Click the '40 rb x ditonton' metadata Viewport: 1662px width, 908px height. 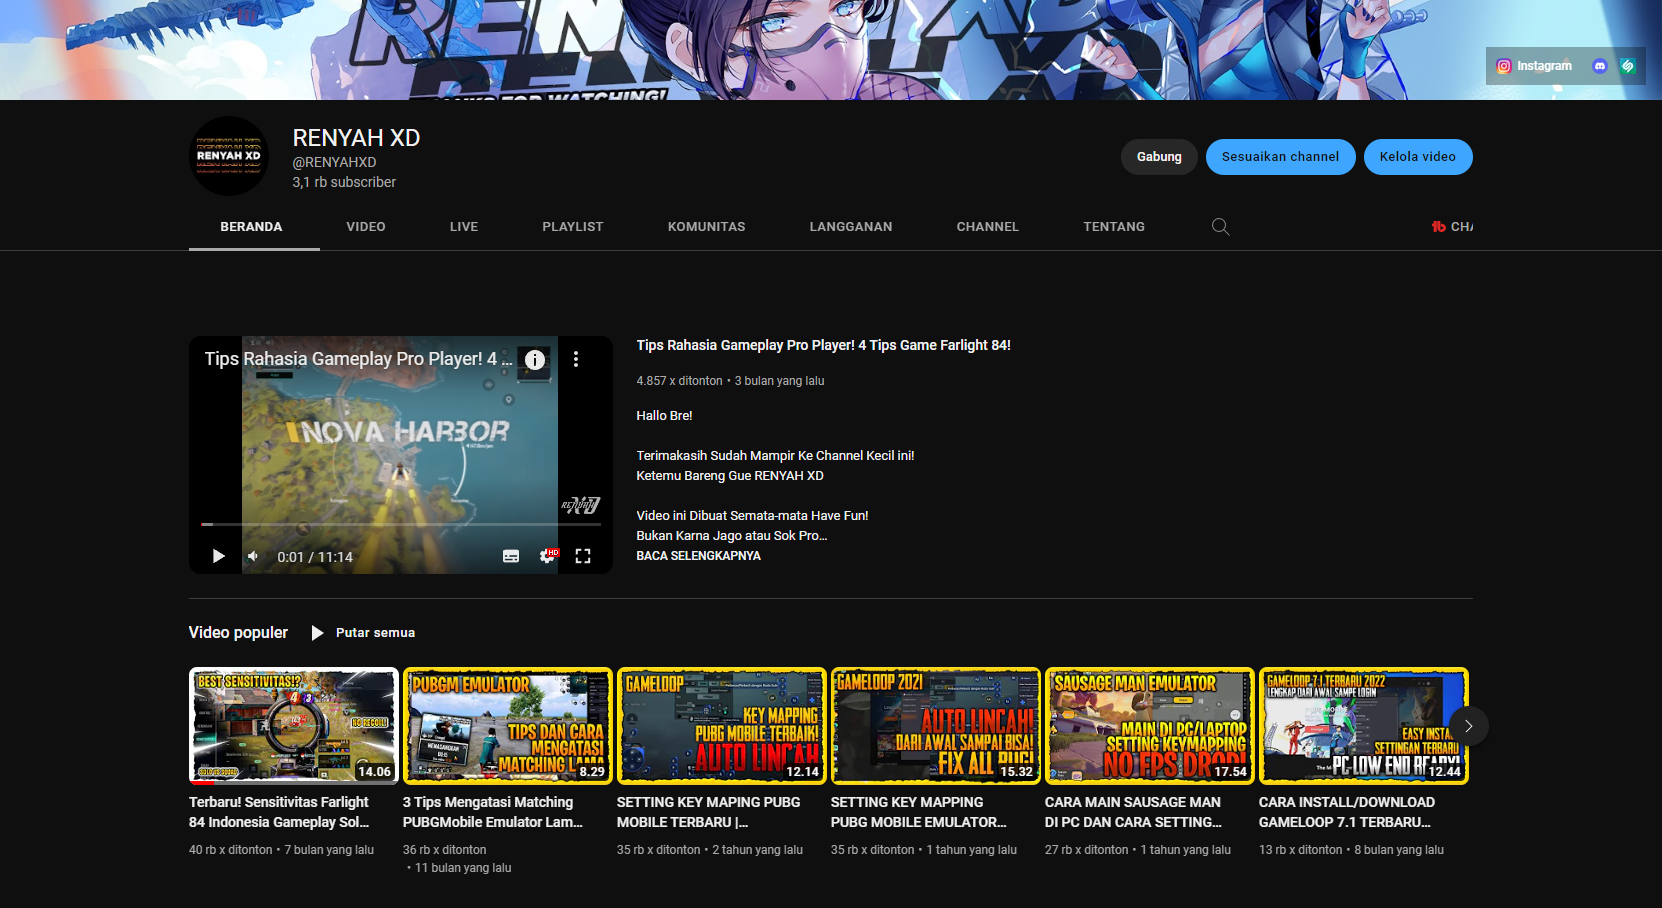pos(230,850)
